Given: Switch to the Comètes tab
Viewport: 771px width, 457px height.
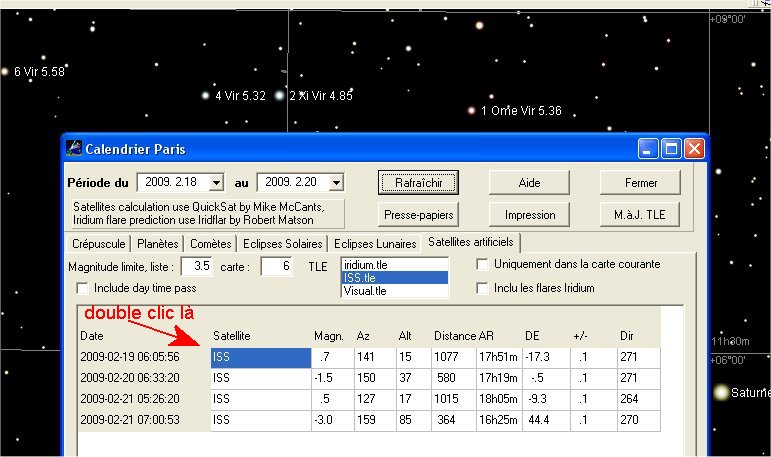Looking at the screenshot, I should click(x=210, y=244).
